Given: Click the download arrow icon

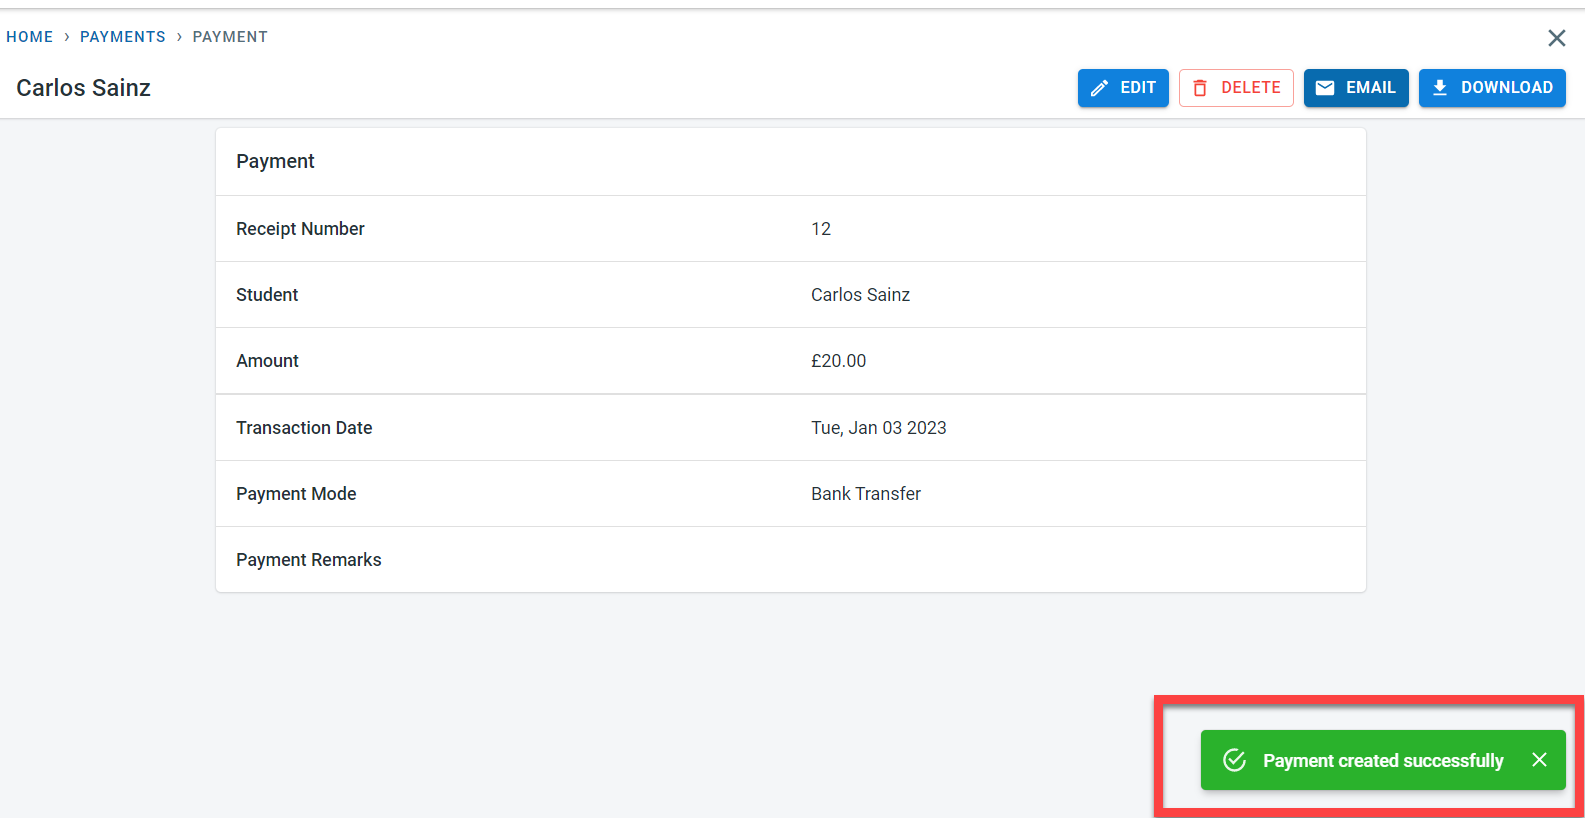Looking at the screenshot, I should [x=1440, y=88].
